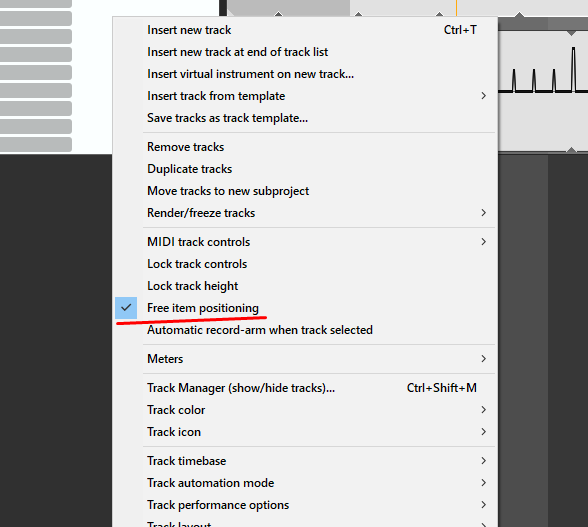Enable Automatic record-arm when track selected
588x527 pixels.
(x=305, y=330)
